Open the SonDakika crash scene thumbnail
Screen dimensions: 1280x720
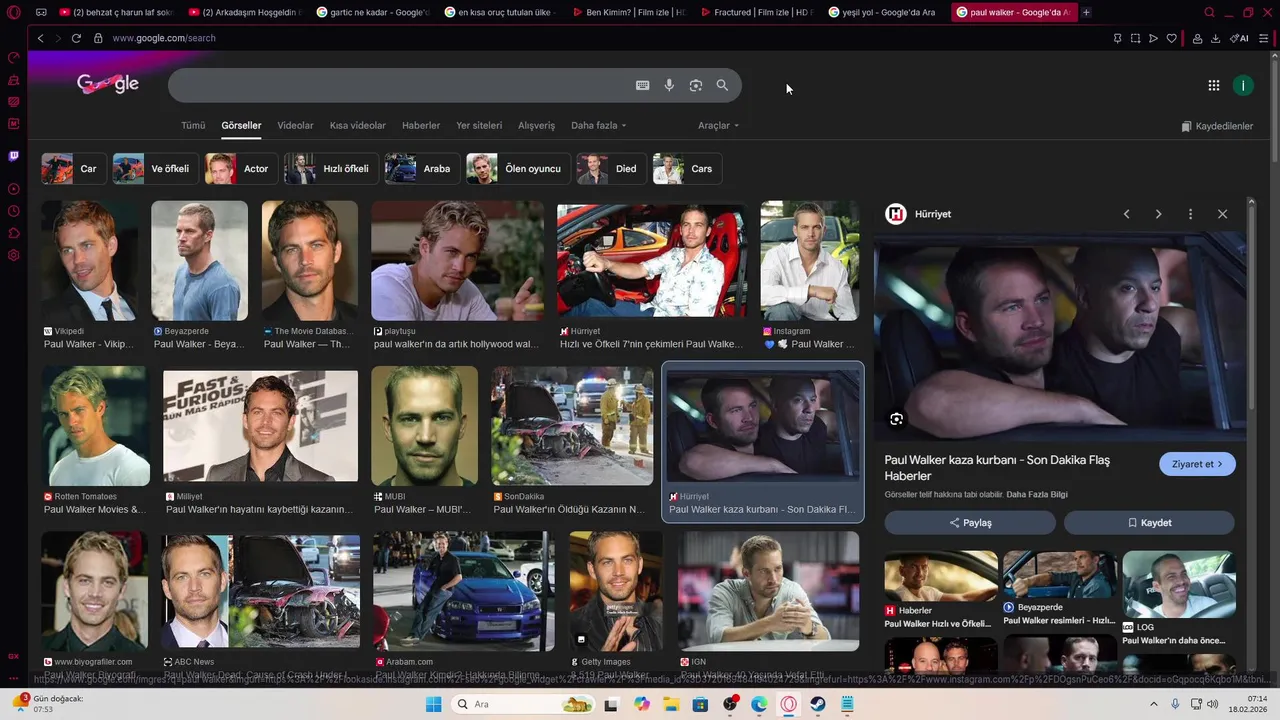(572, 426)
